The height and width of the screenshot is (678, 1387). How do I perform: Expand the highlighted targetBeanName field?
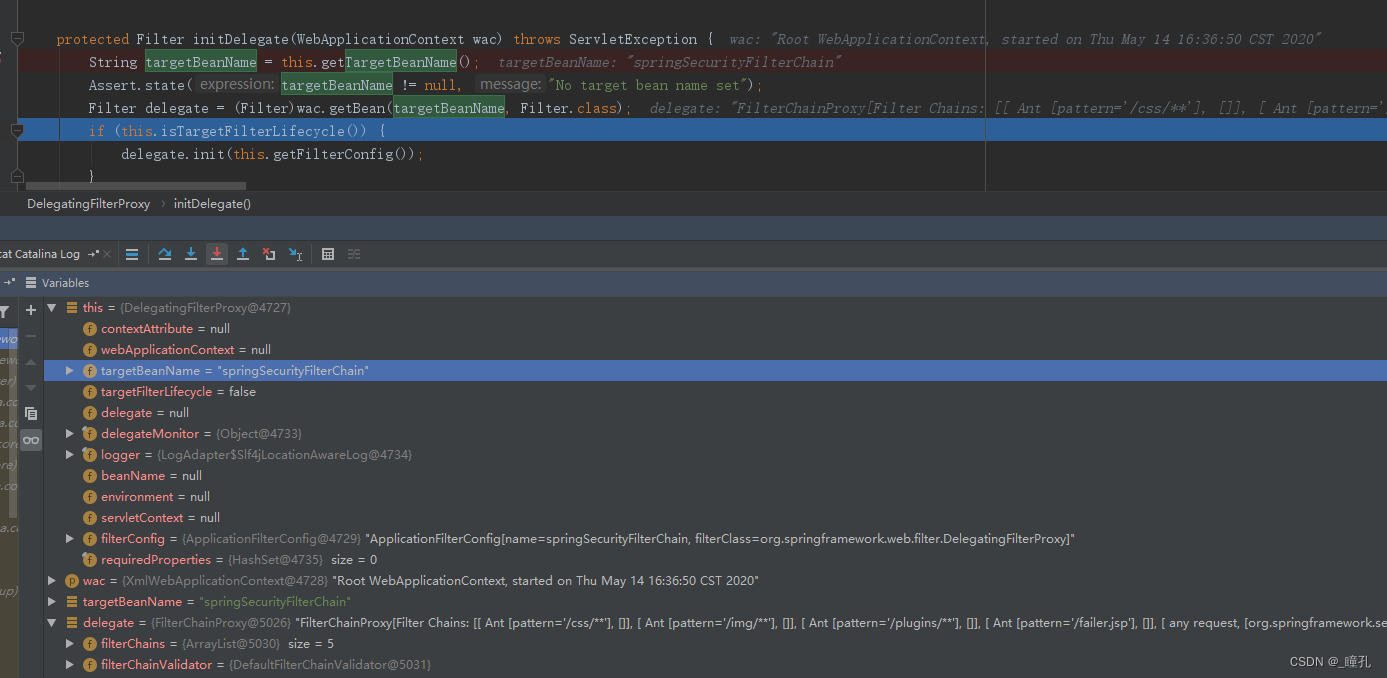70,371
